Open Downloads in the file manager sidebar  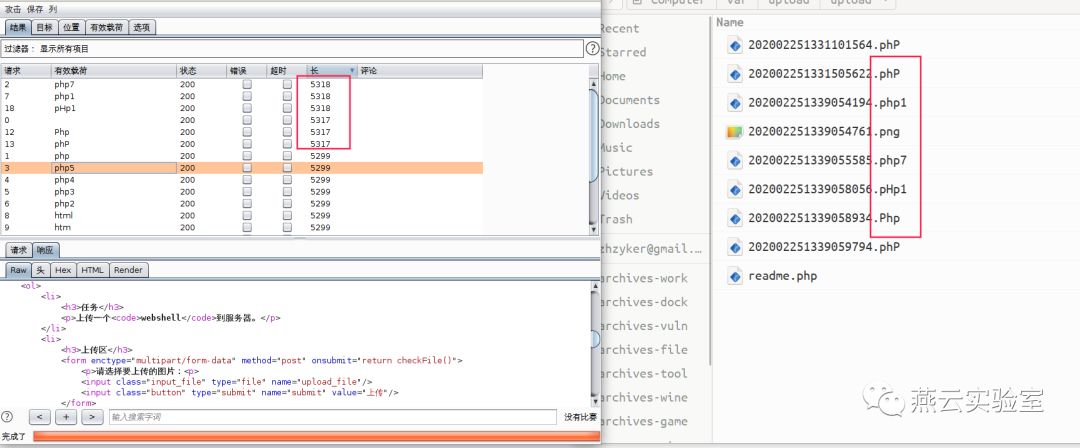pos(629,124)
